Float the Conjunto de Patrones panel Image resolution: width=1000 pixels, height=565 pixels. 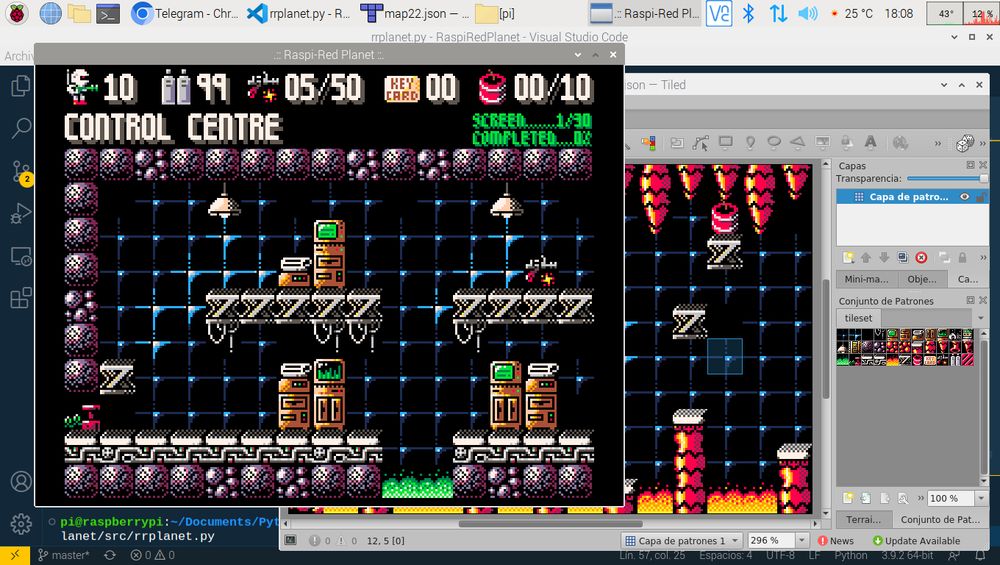pos(970,300)
